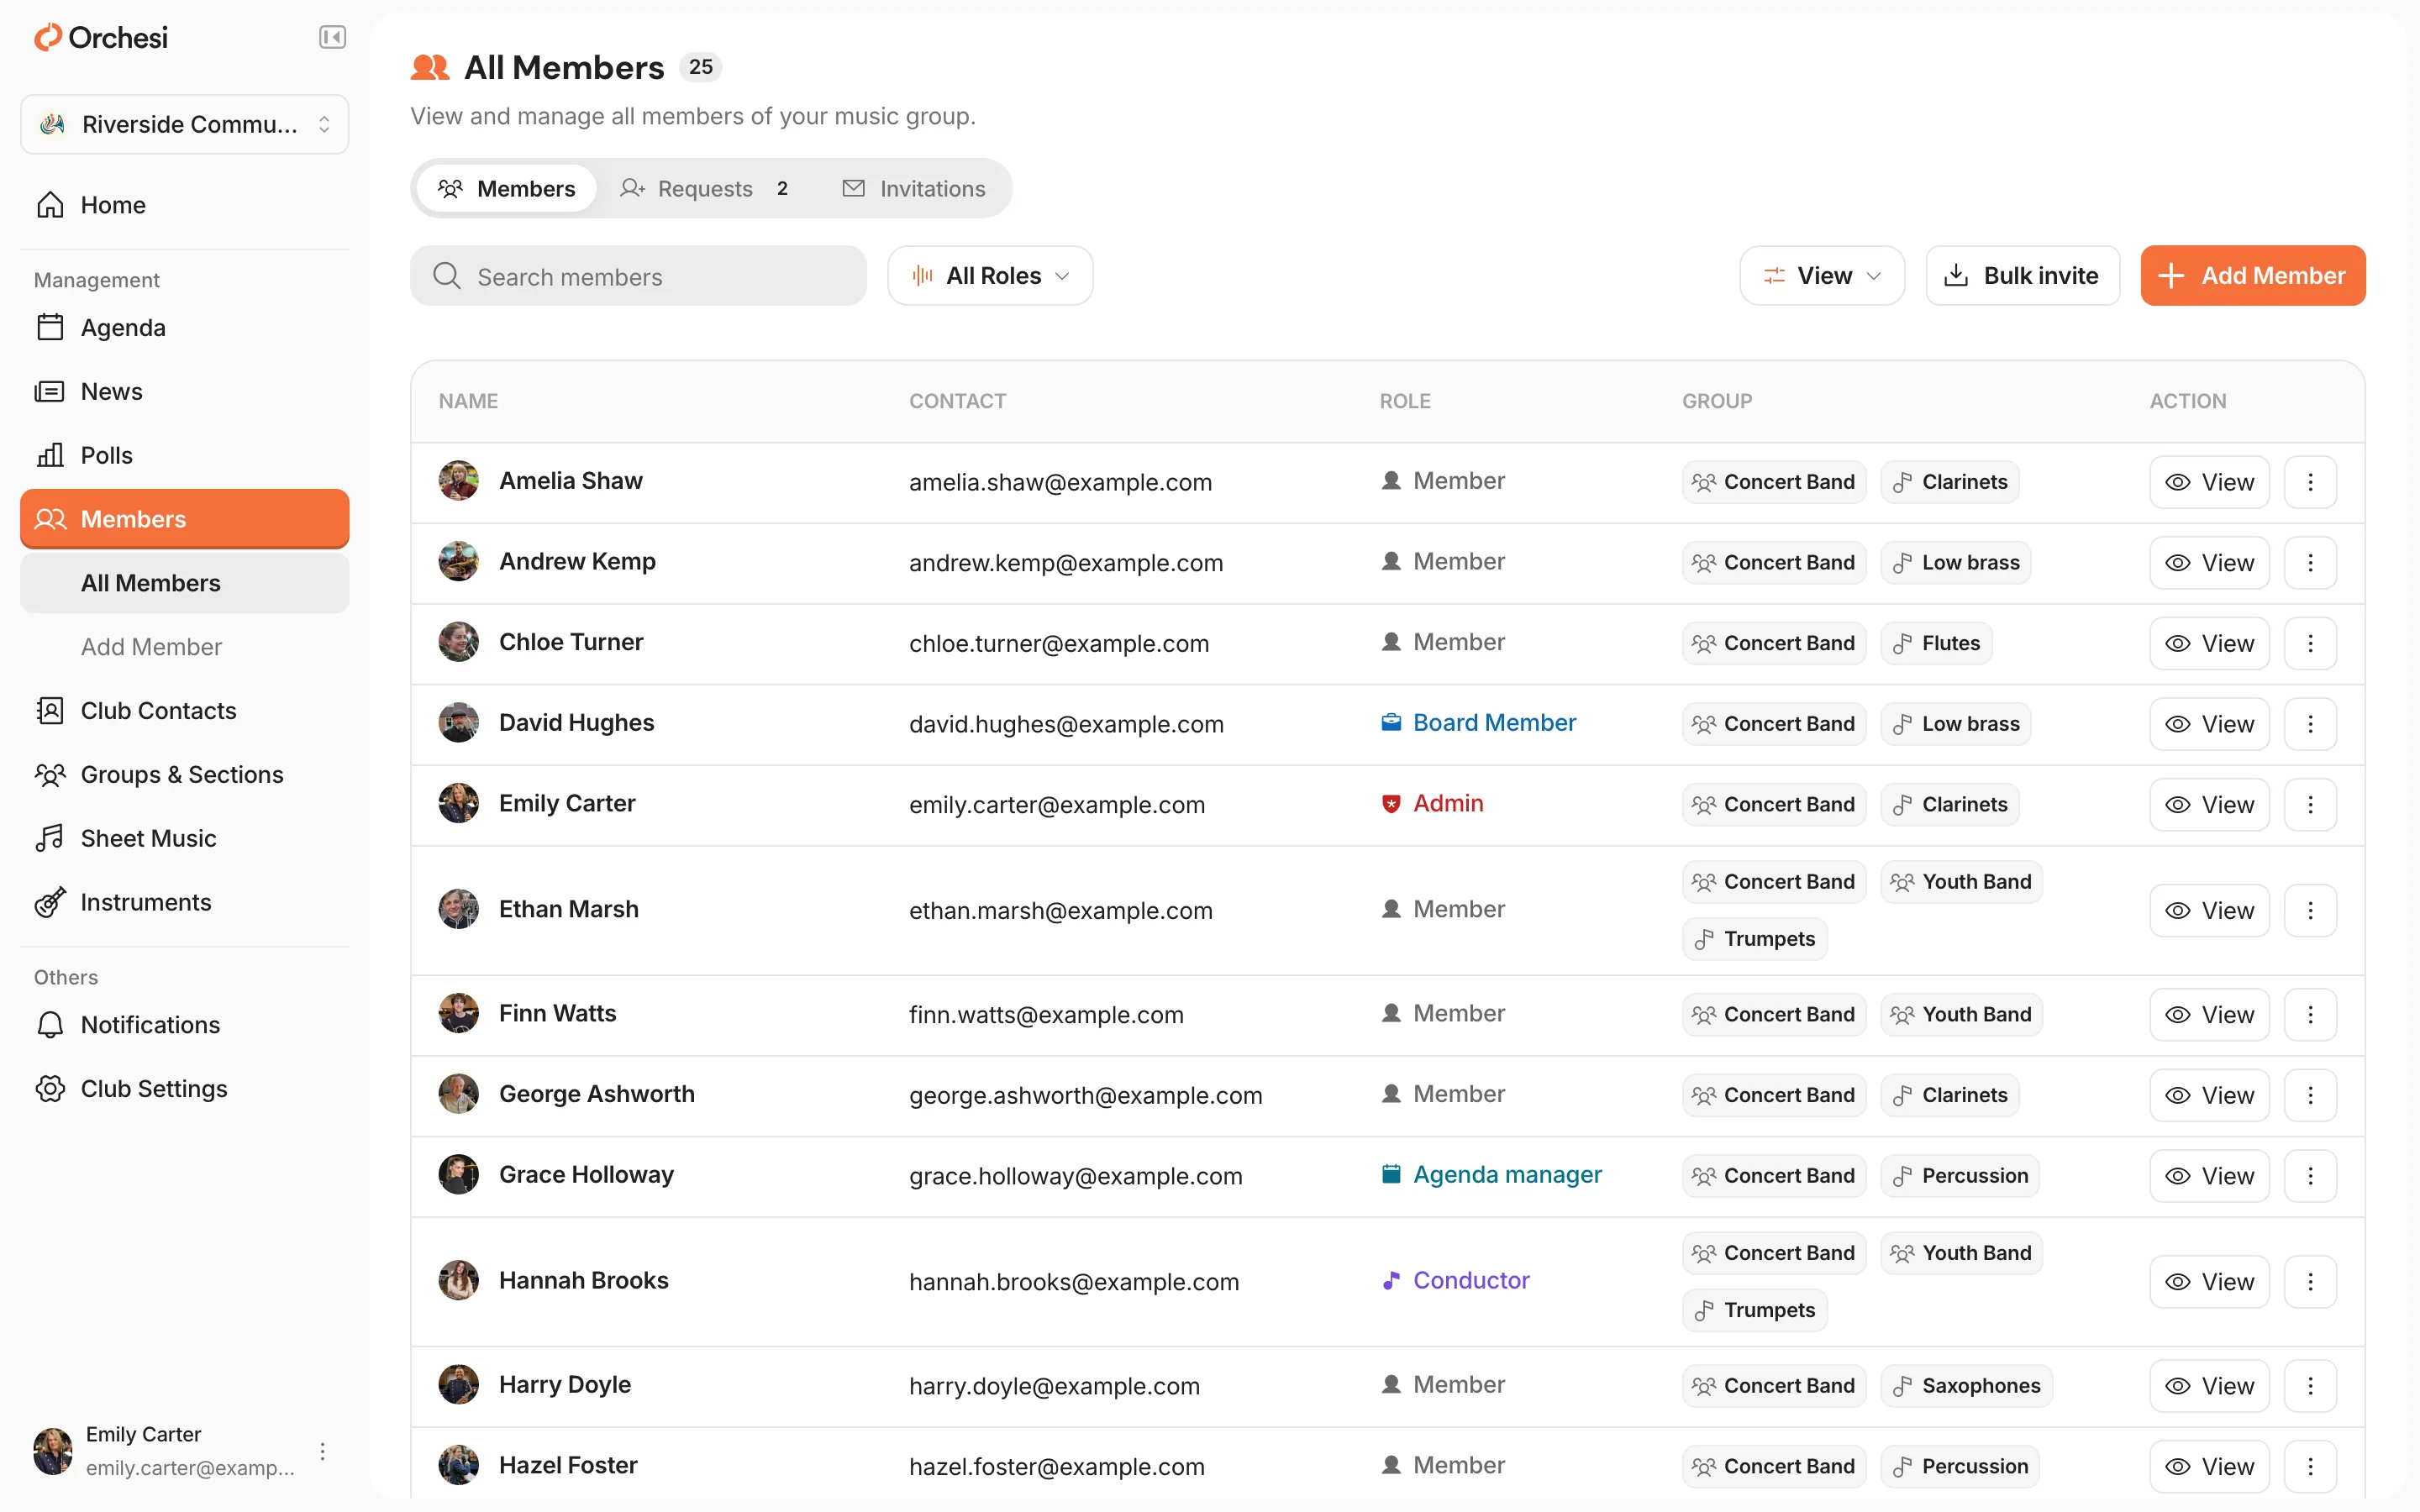Open Club Contacts

pyautogui.click(x=184, y=711)
